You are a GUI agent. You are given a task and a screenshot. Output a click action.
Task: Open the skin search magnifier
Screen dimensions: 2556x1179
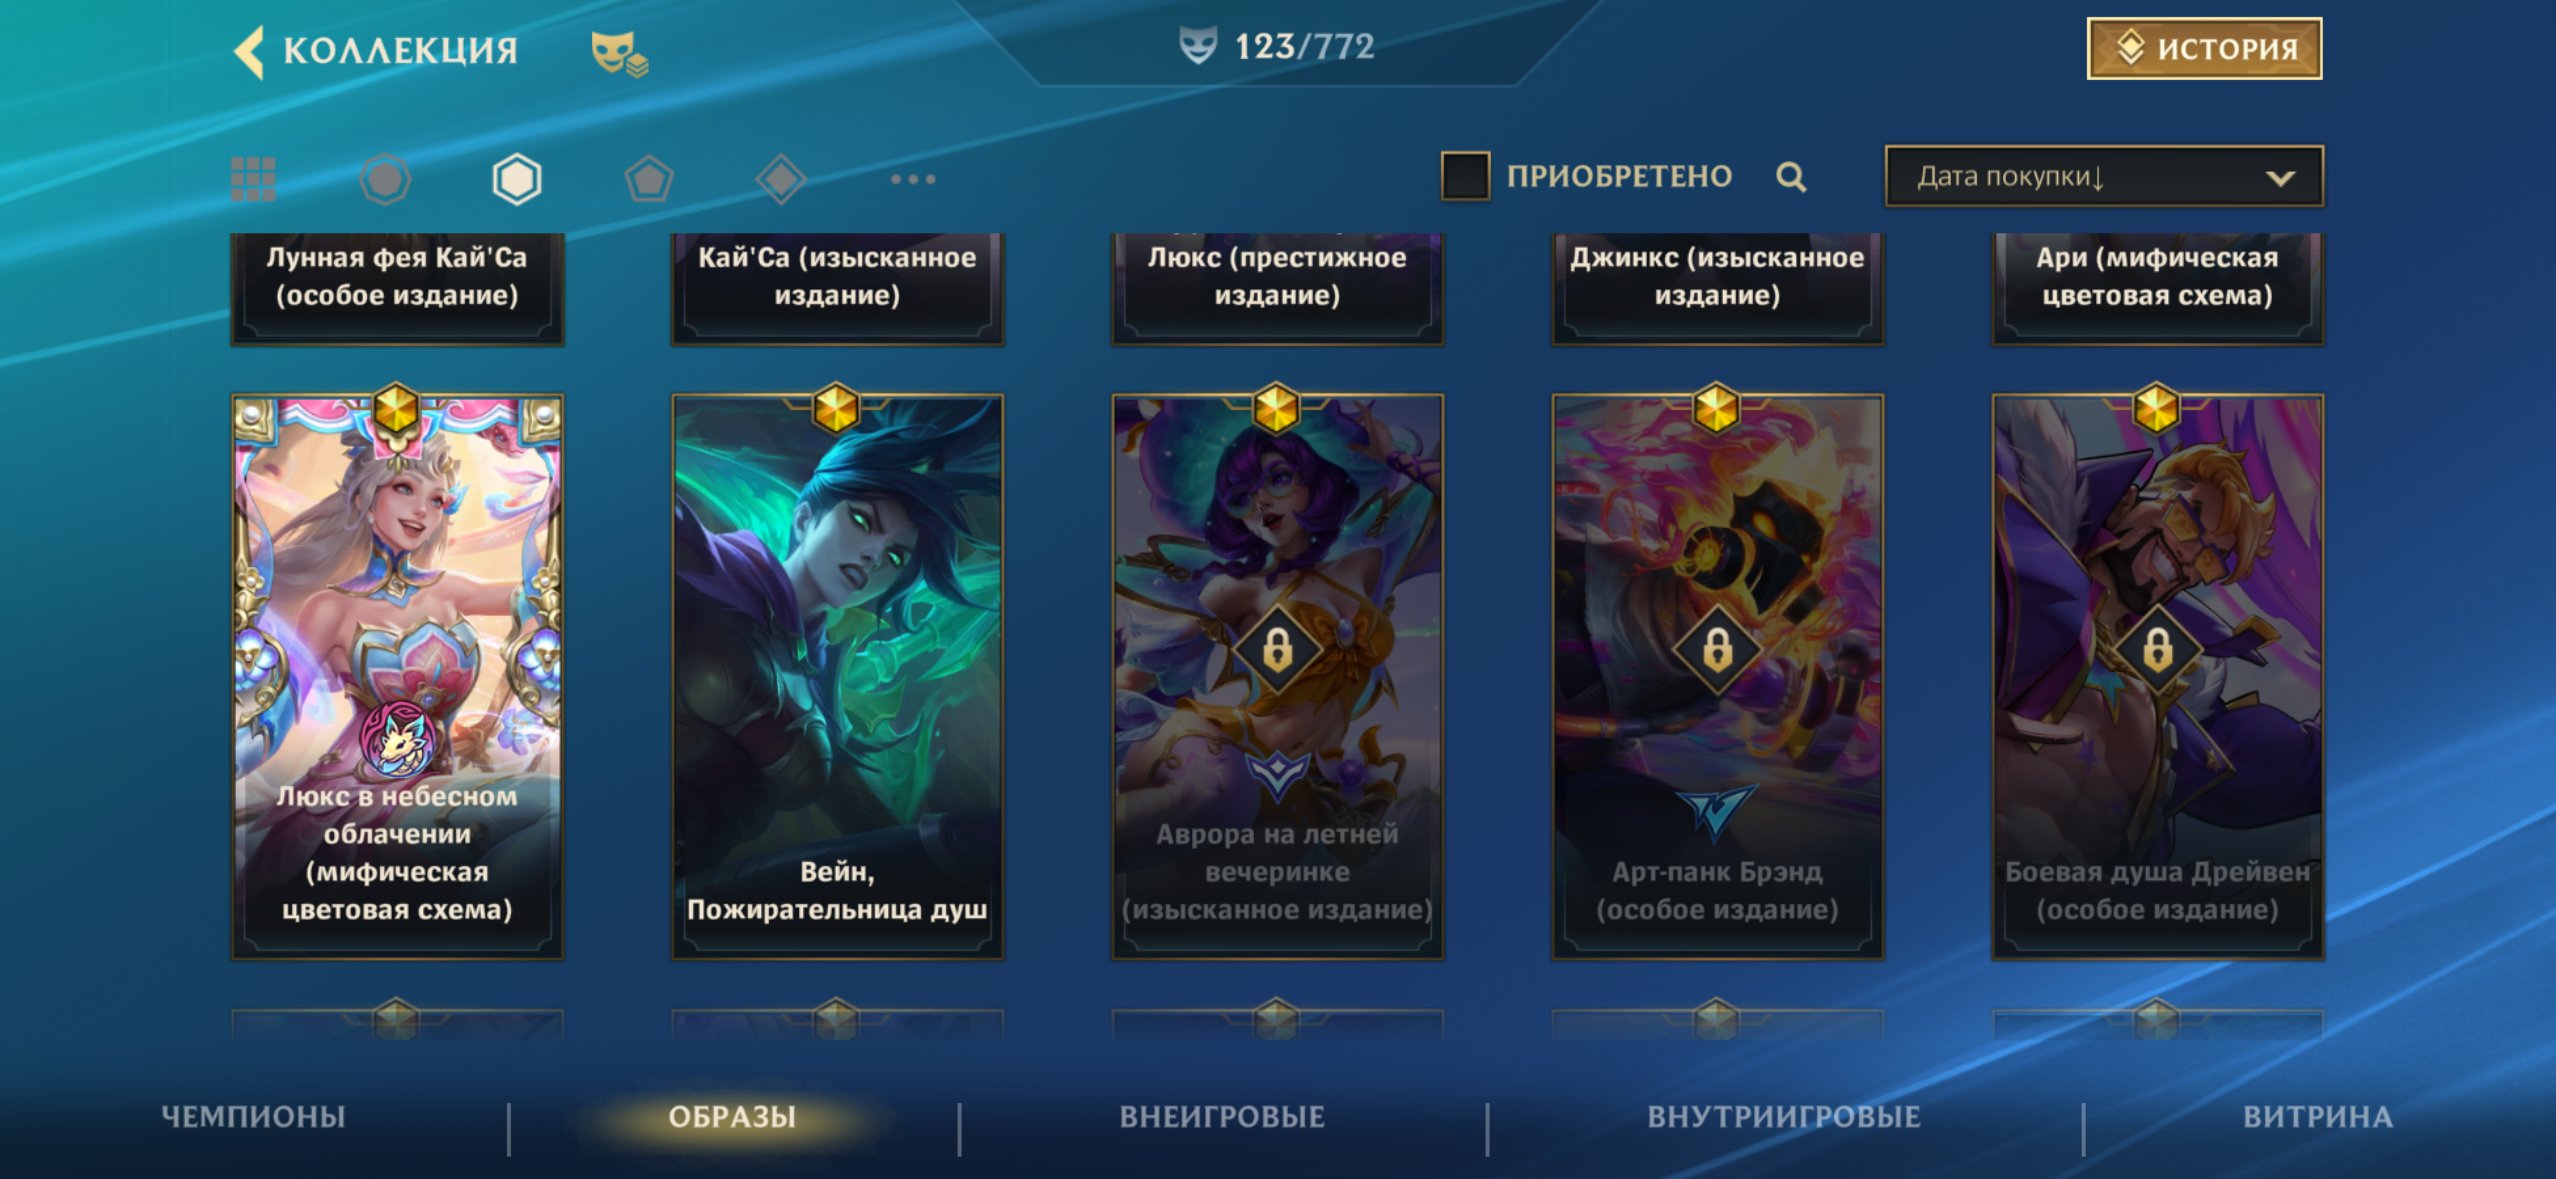[1791, 177]
